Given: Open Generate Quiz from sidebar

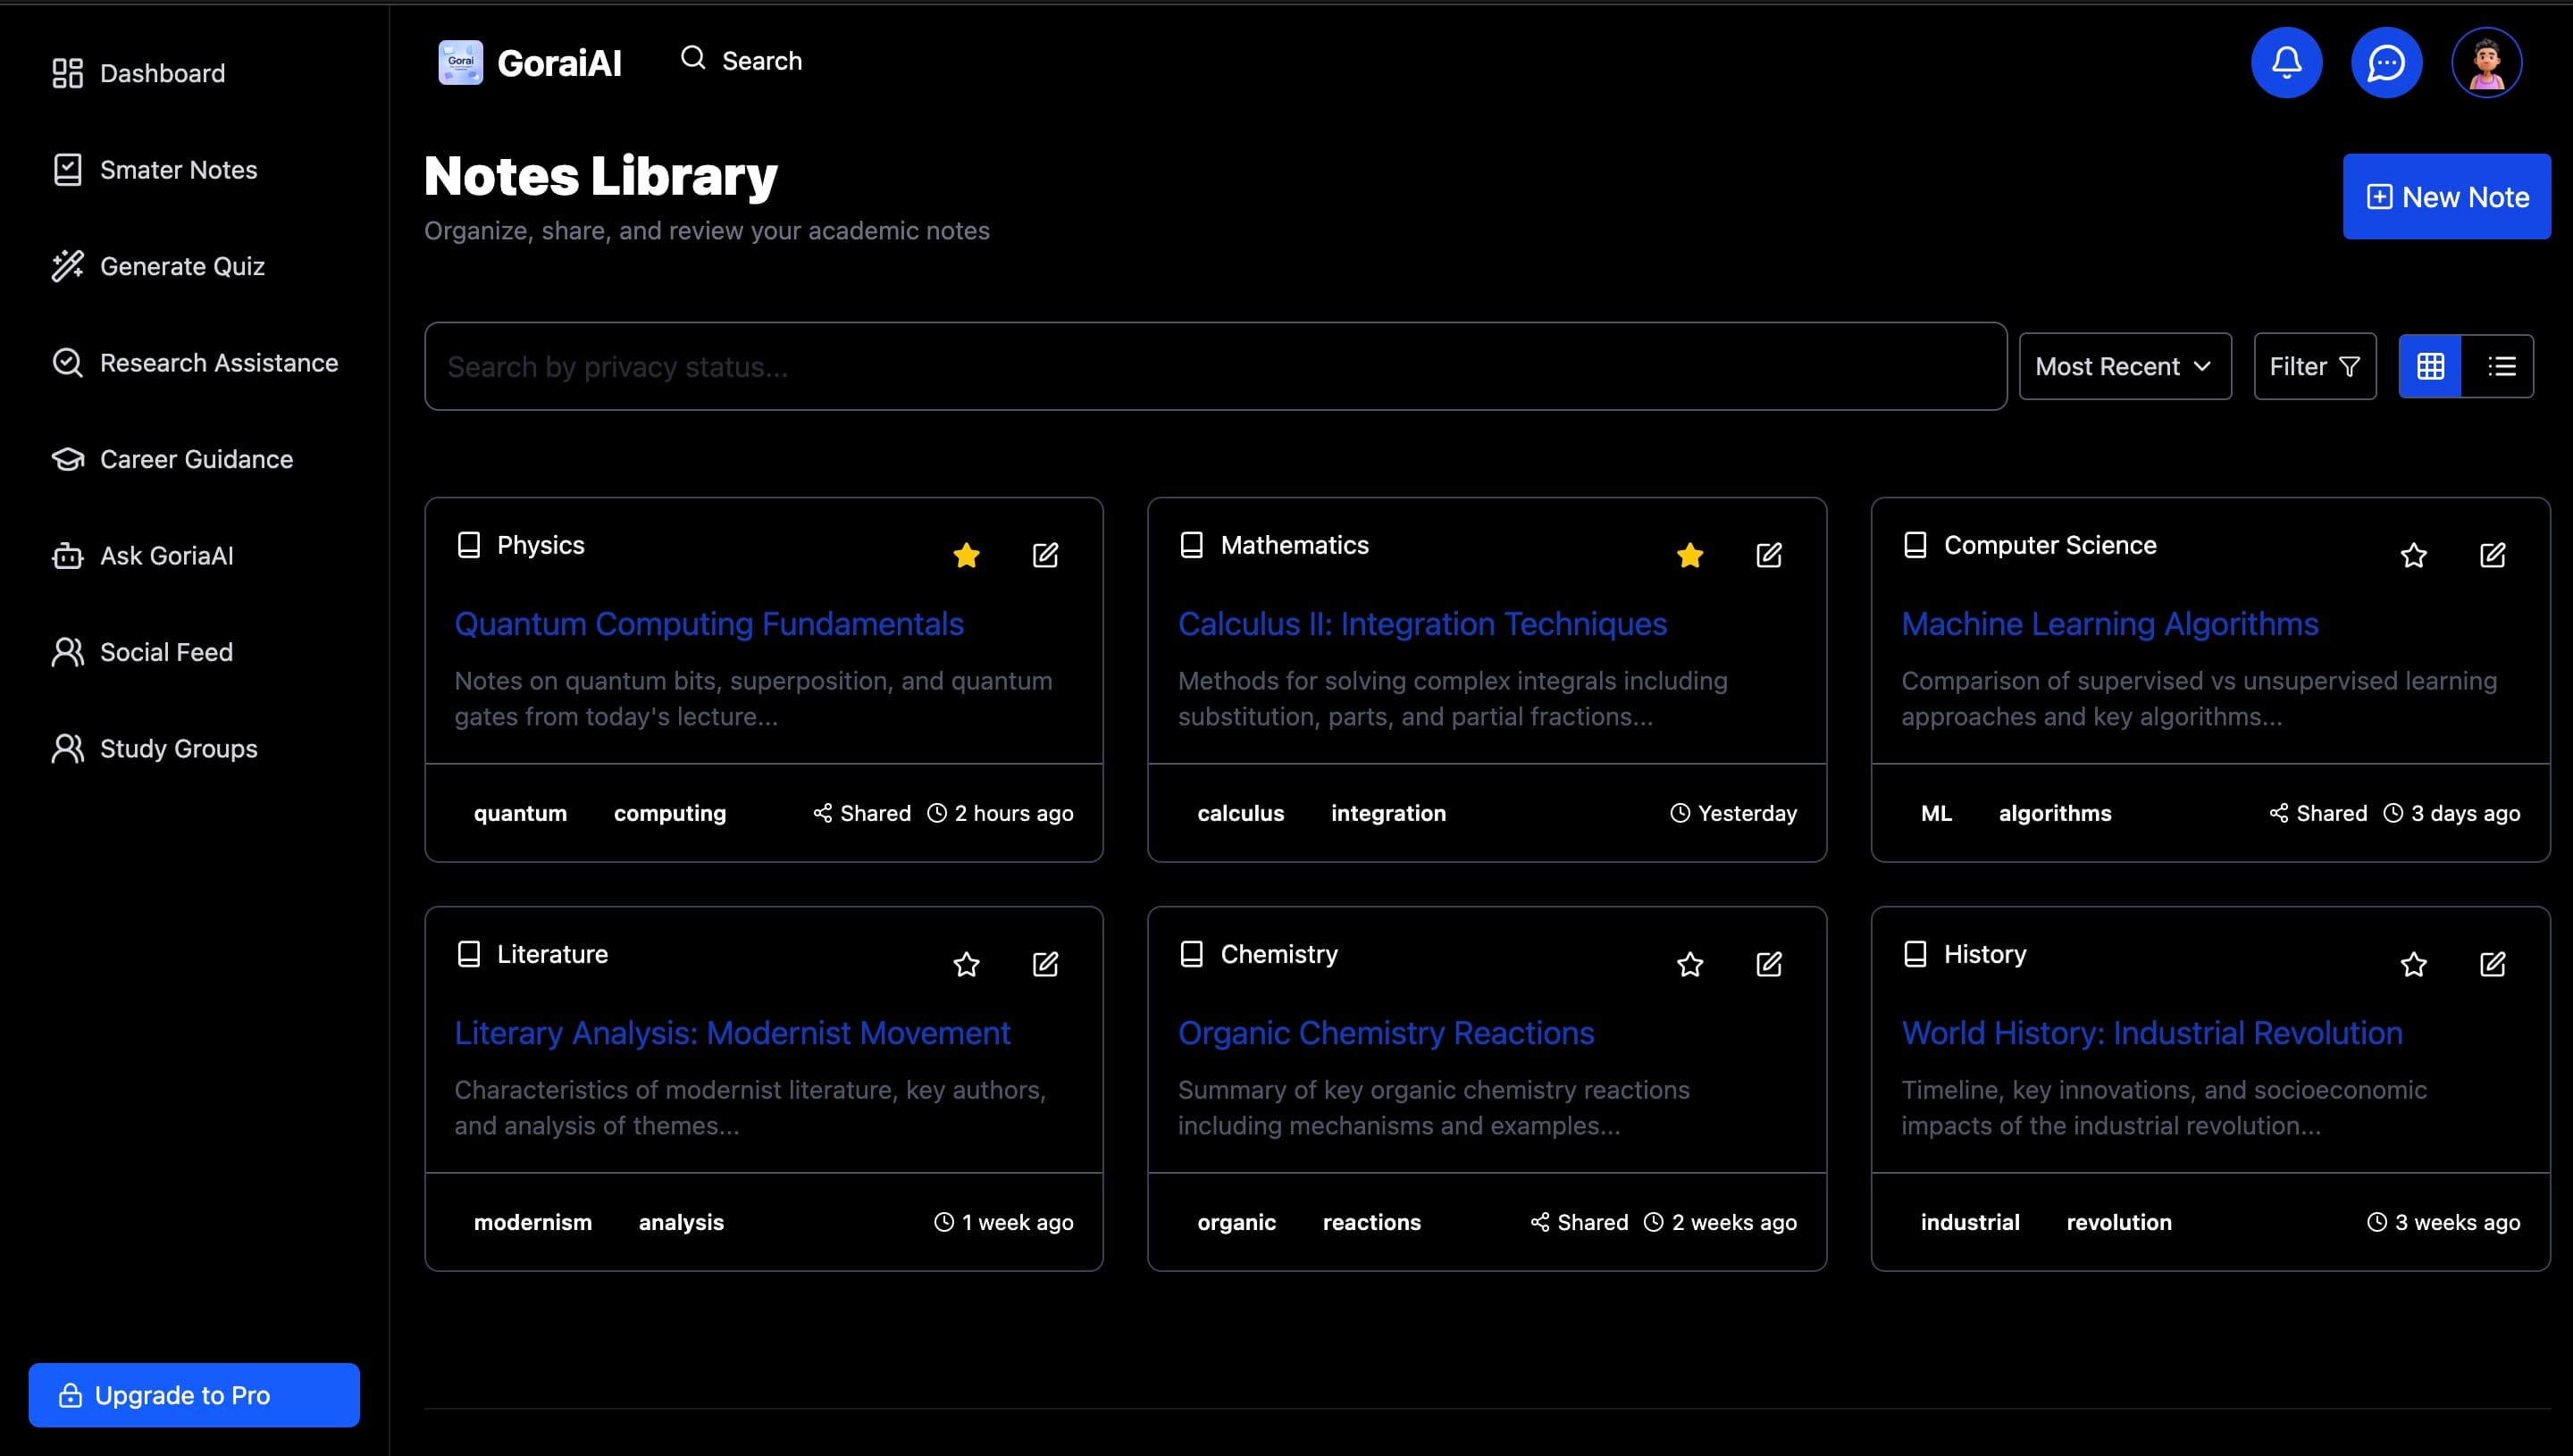Looking at the screenshot, I should 182,266.
